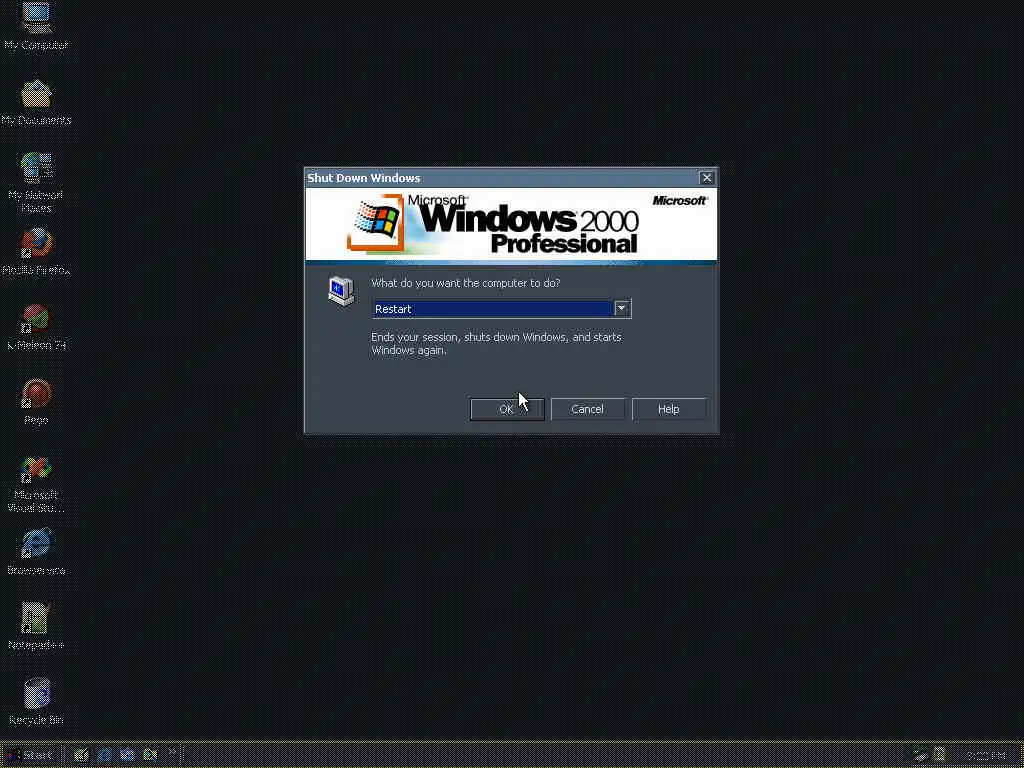This screenshot has width=1024, height=768.
Task: Select the Internet Explorer style desktop shortcut
Action: coord(36,552)
